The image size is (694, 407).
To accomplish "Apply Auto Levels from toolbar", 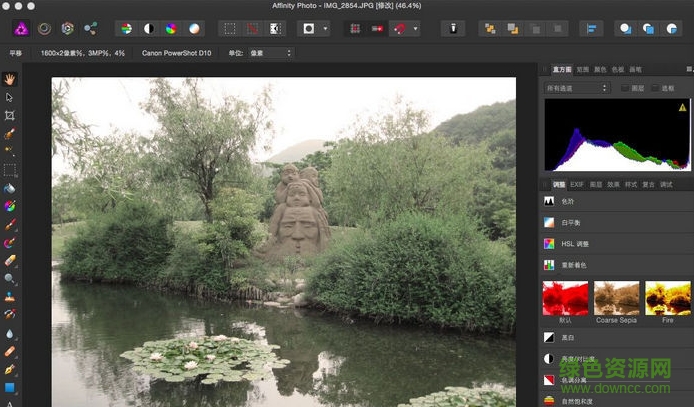I will point(127,29).
